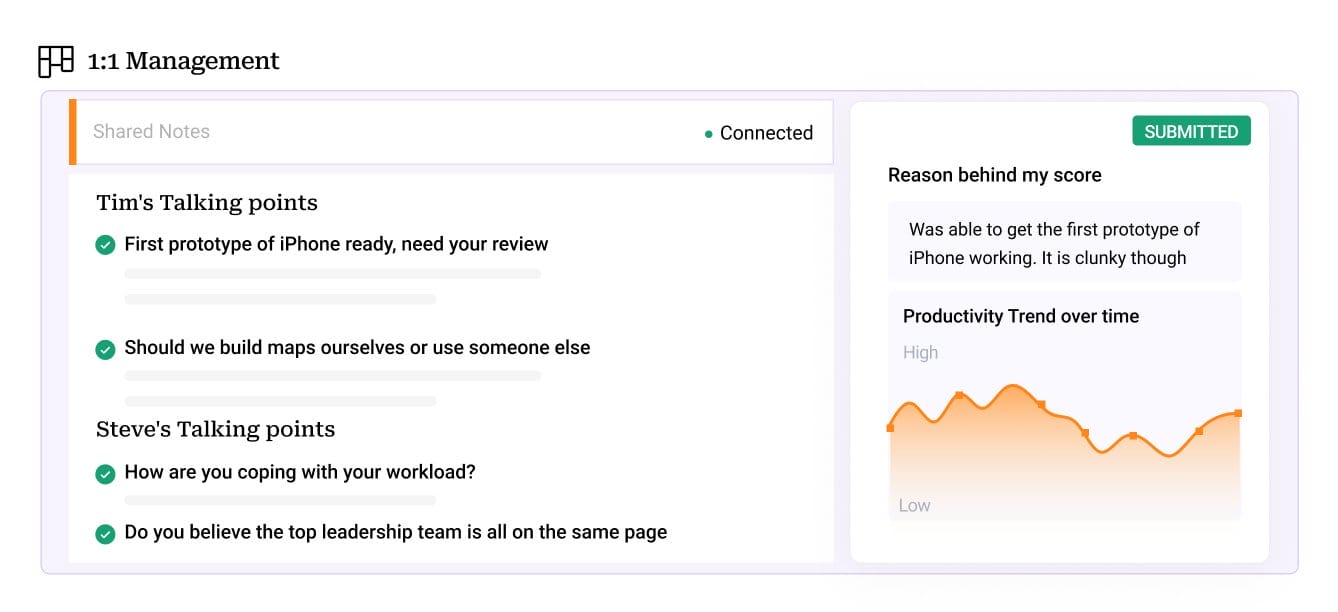Switch to the Reason behind my score section
Screen dimensions: 1338x612
[994, 175]
